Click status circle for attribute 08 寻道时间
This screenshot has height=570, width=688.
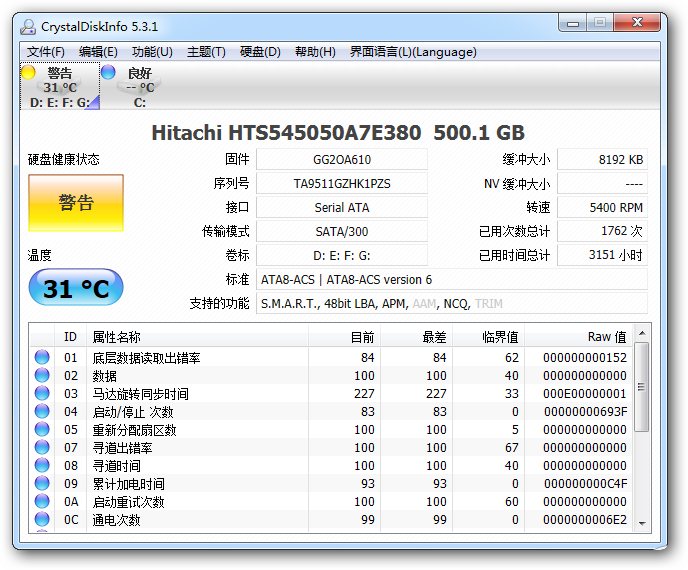click(42, 465)
